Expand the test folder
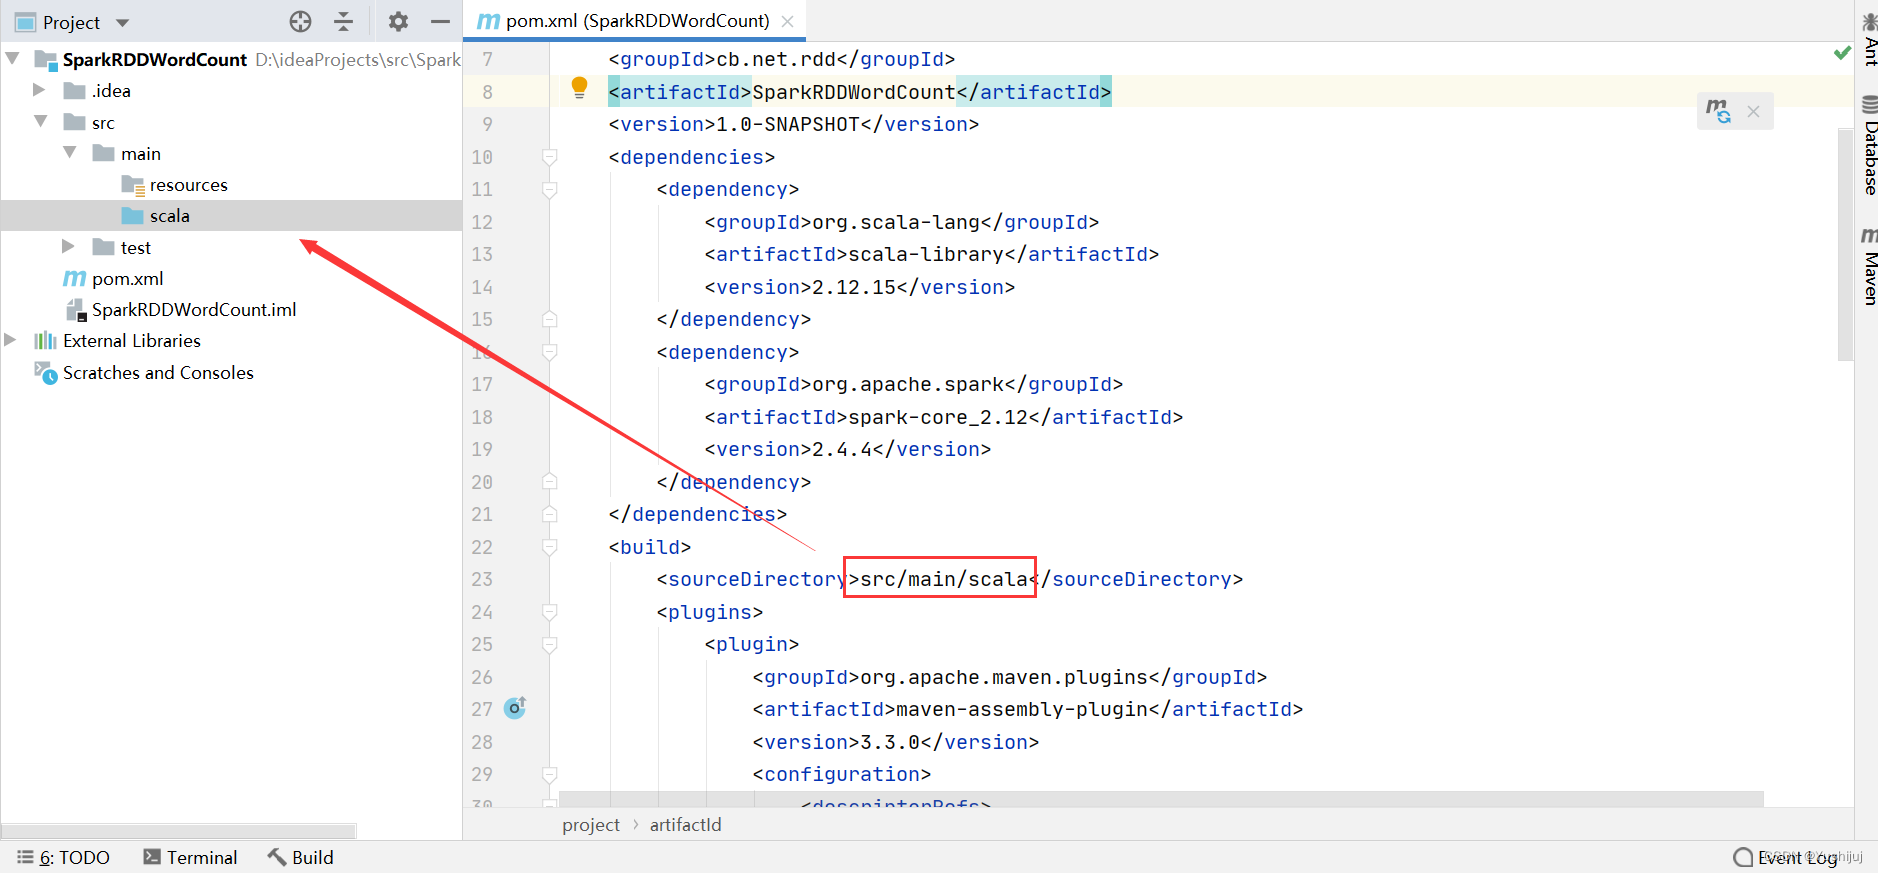1878x873 pixels. pos(68,246)
